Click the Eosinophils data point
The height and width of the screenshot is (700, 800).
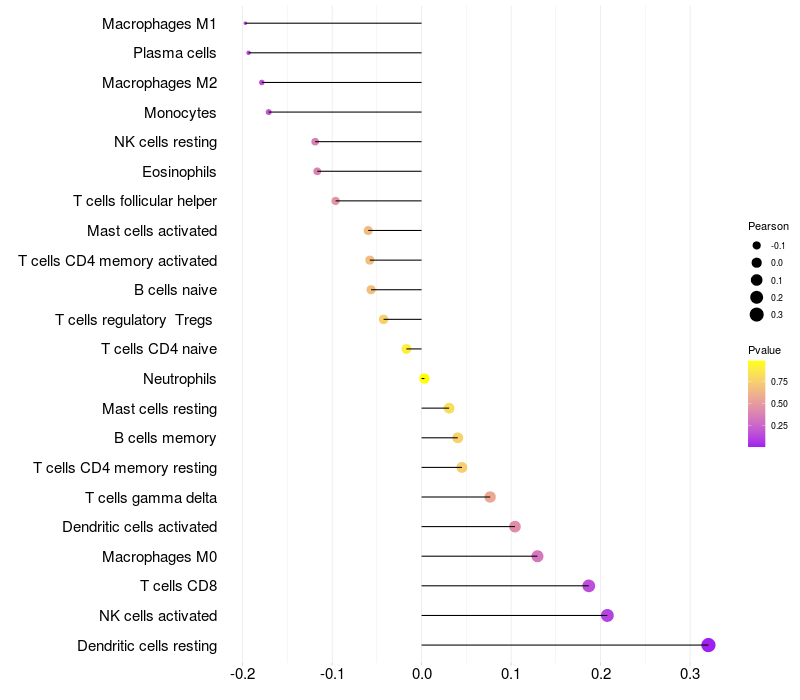coord(317,171)
